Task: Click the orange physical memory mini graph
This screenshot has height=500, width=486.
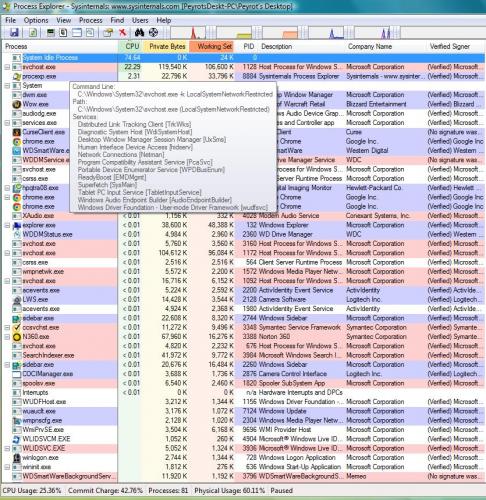Action: click(280, 33)
